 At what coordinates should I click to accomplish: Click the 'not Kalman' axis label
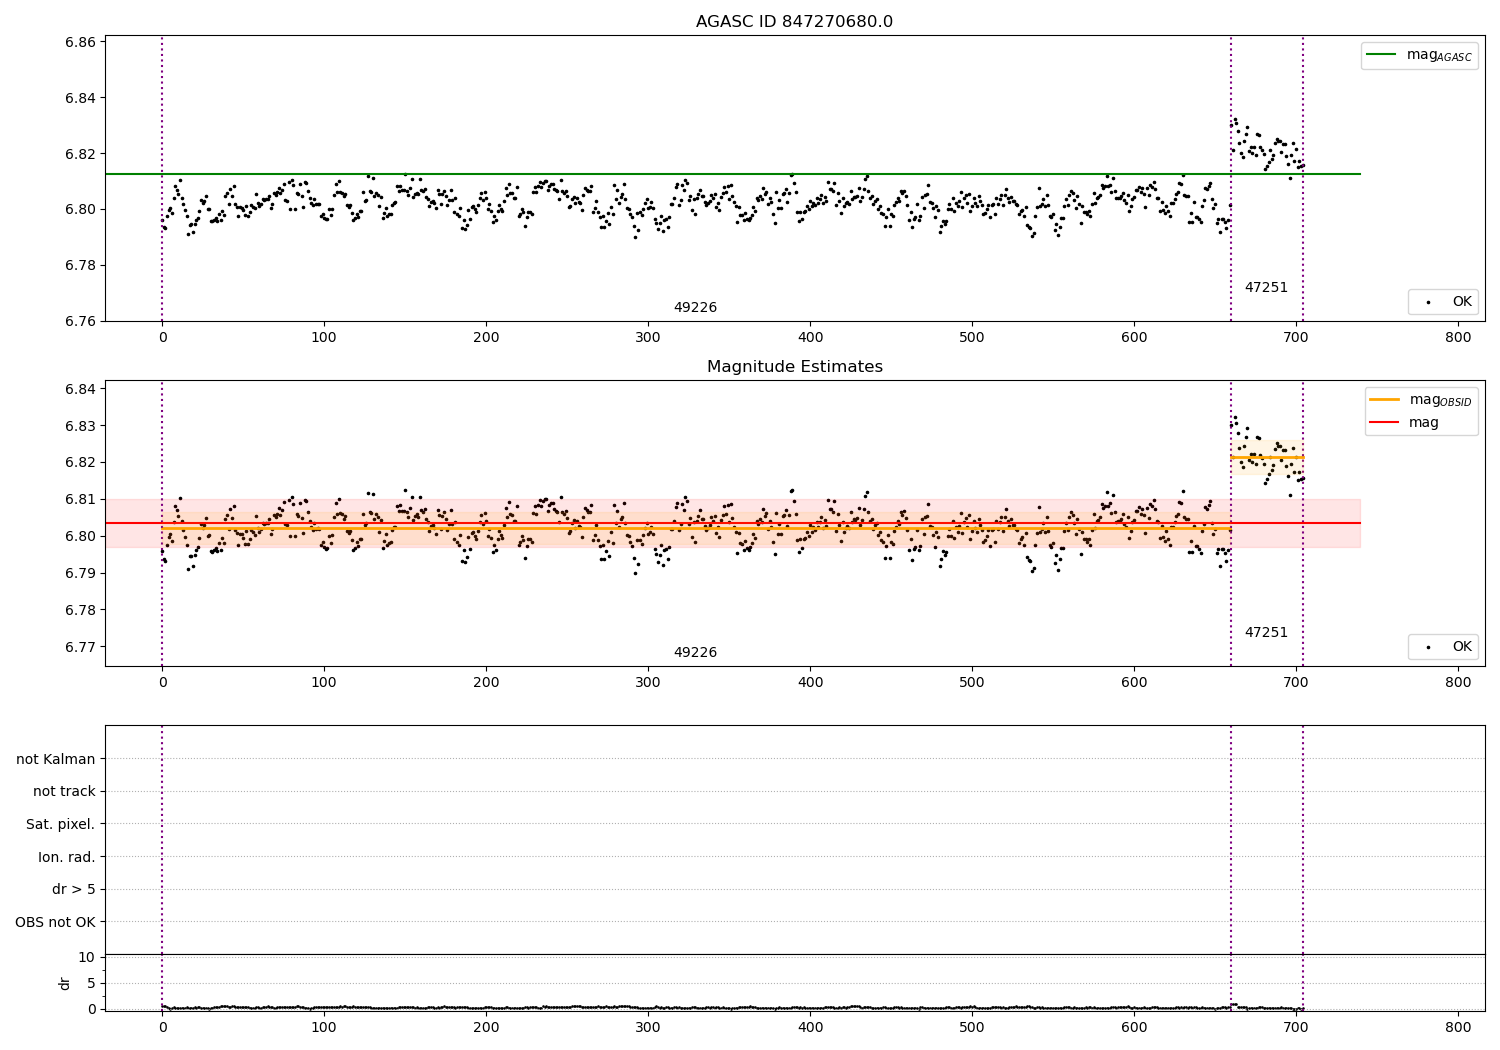coord(56,759)
